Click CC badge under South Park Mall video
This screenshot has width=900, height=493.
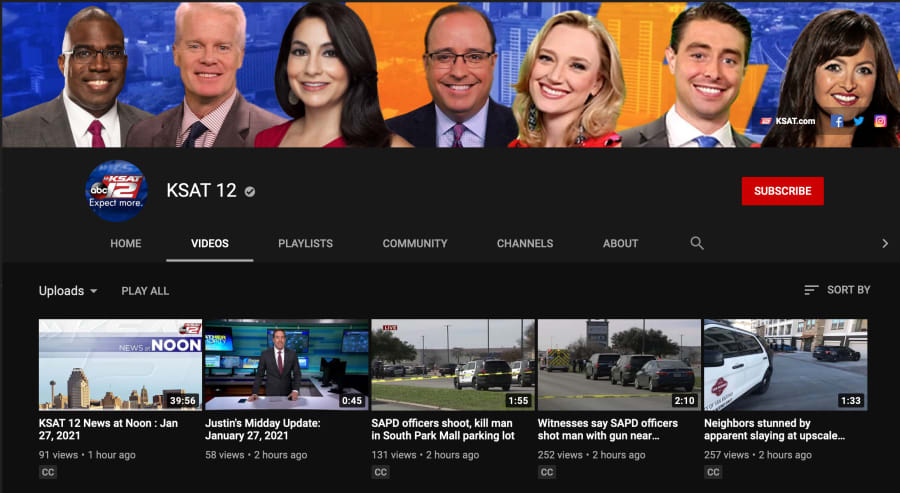(380, 472)
